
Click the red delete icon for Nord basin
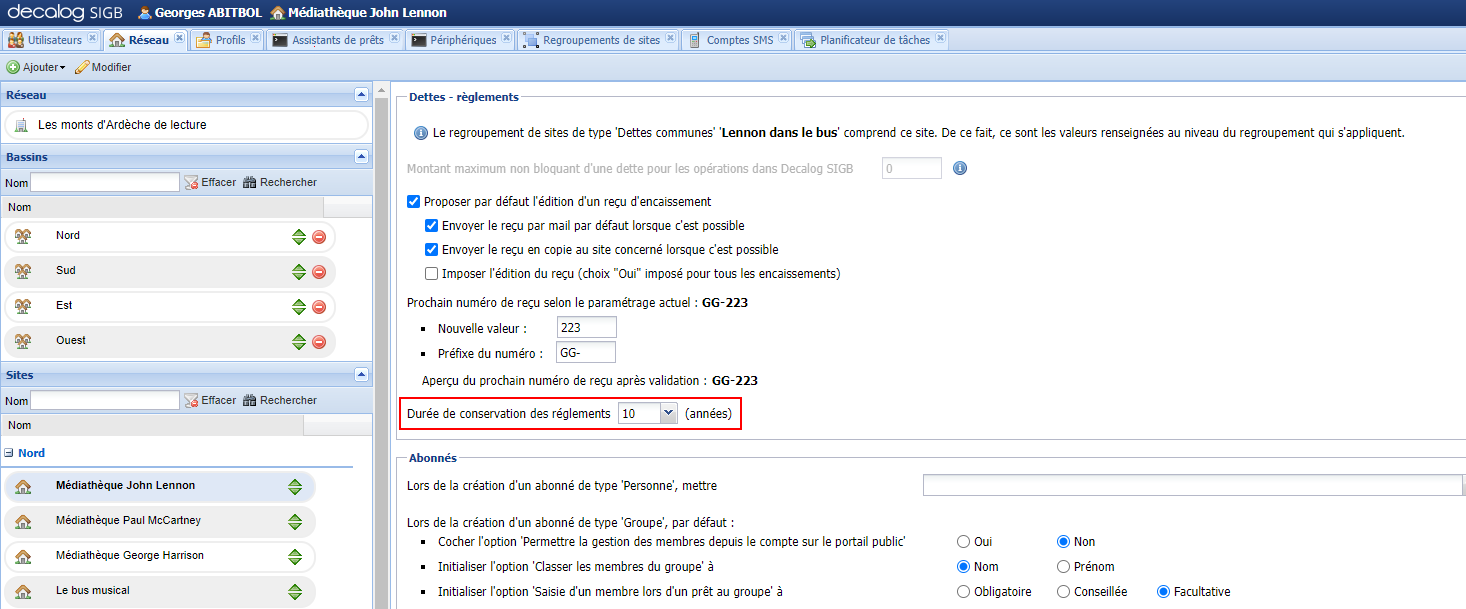click(319, 237)
